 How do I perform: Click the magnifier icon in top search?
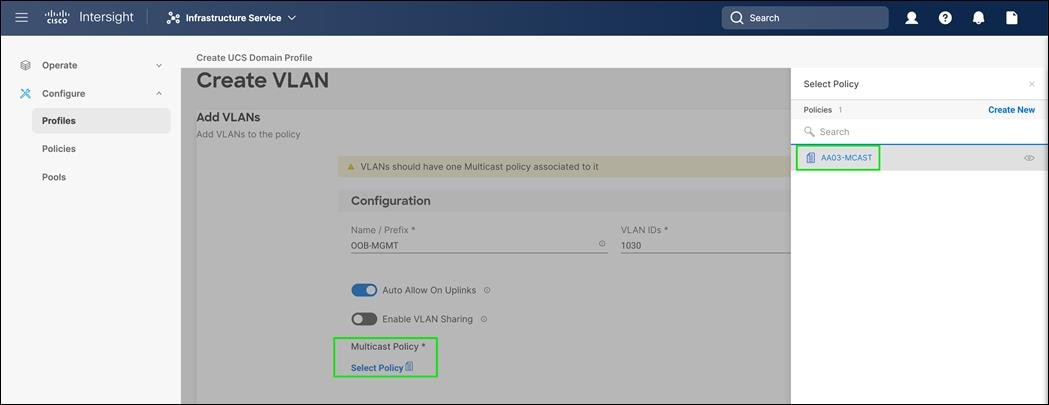(737, 18)
